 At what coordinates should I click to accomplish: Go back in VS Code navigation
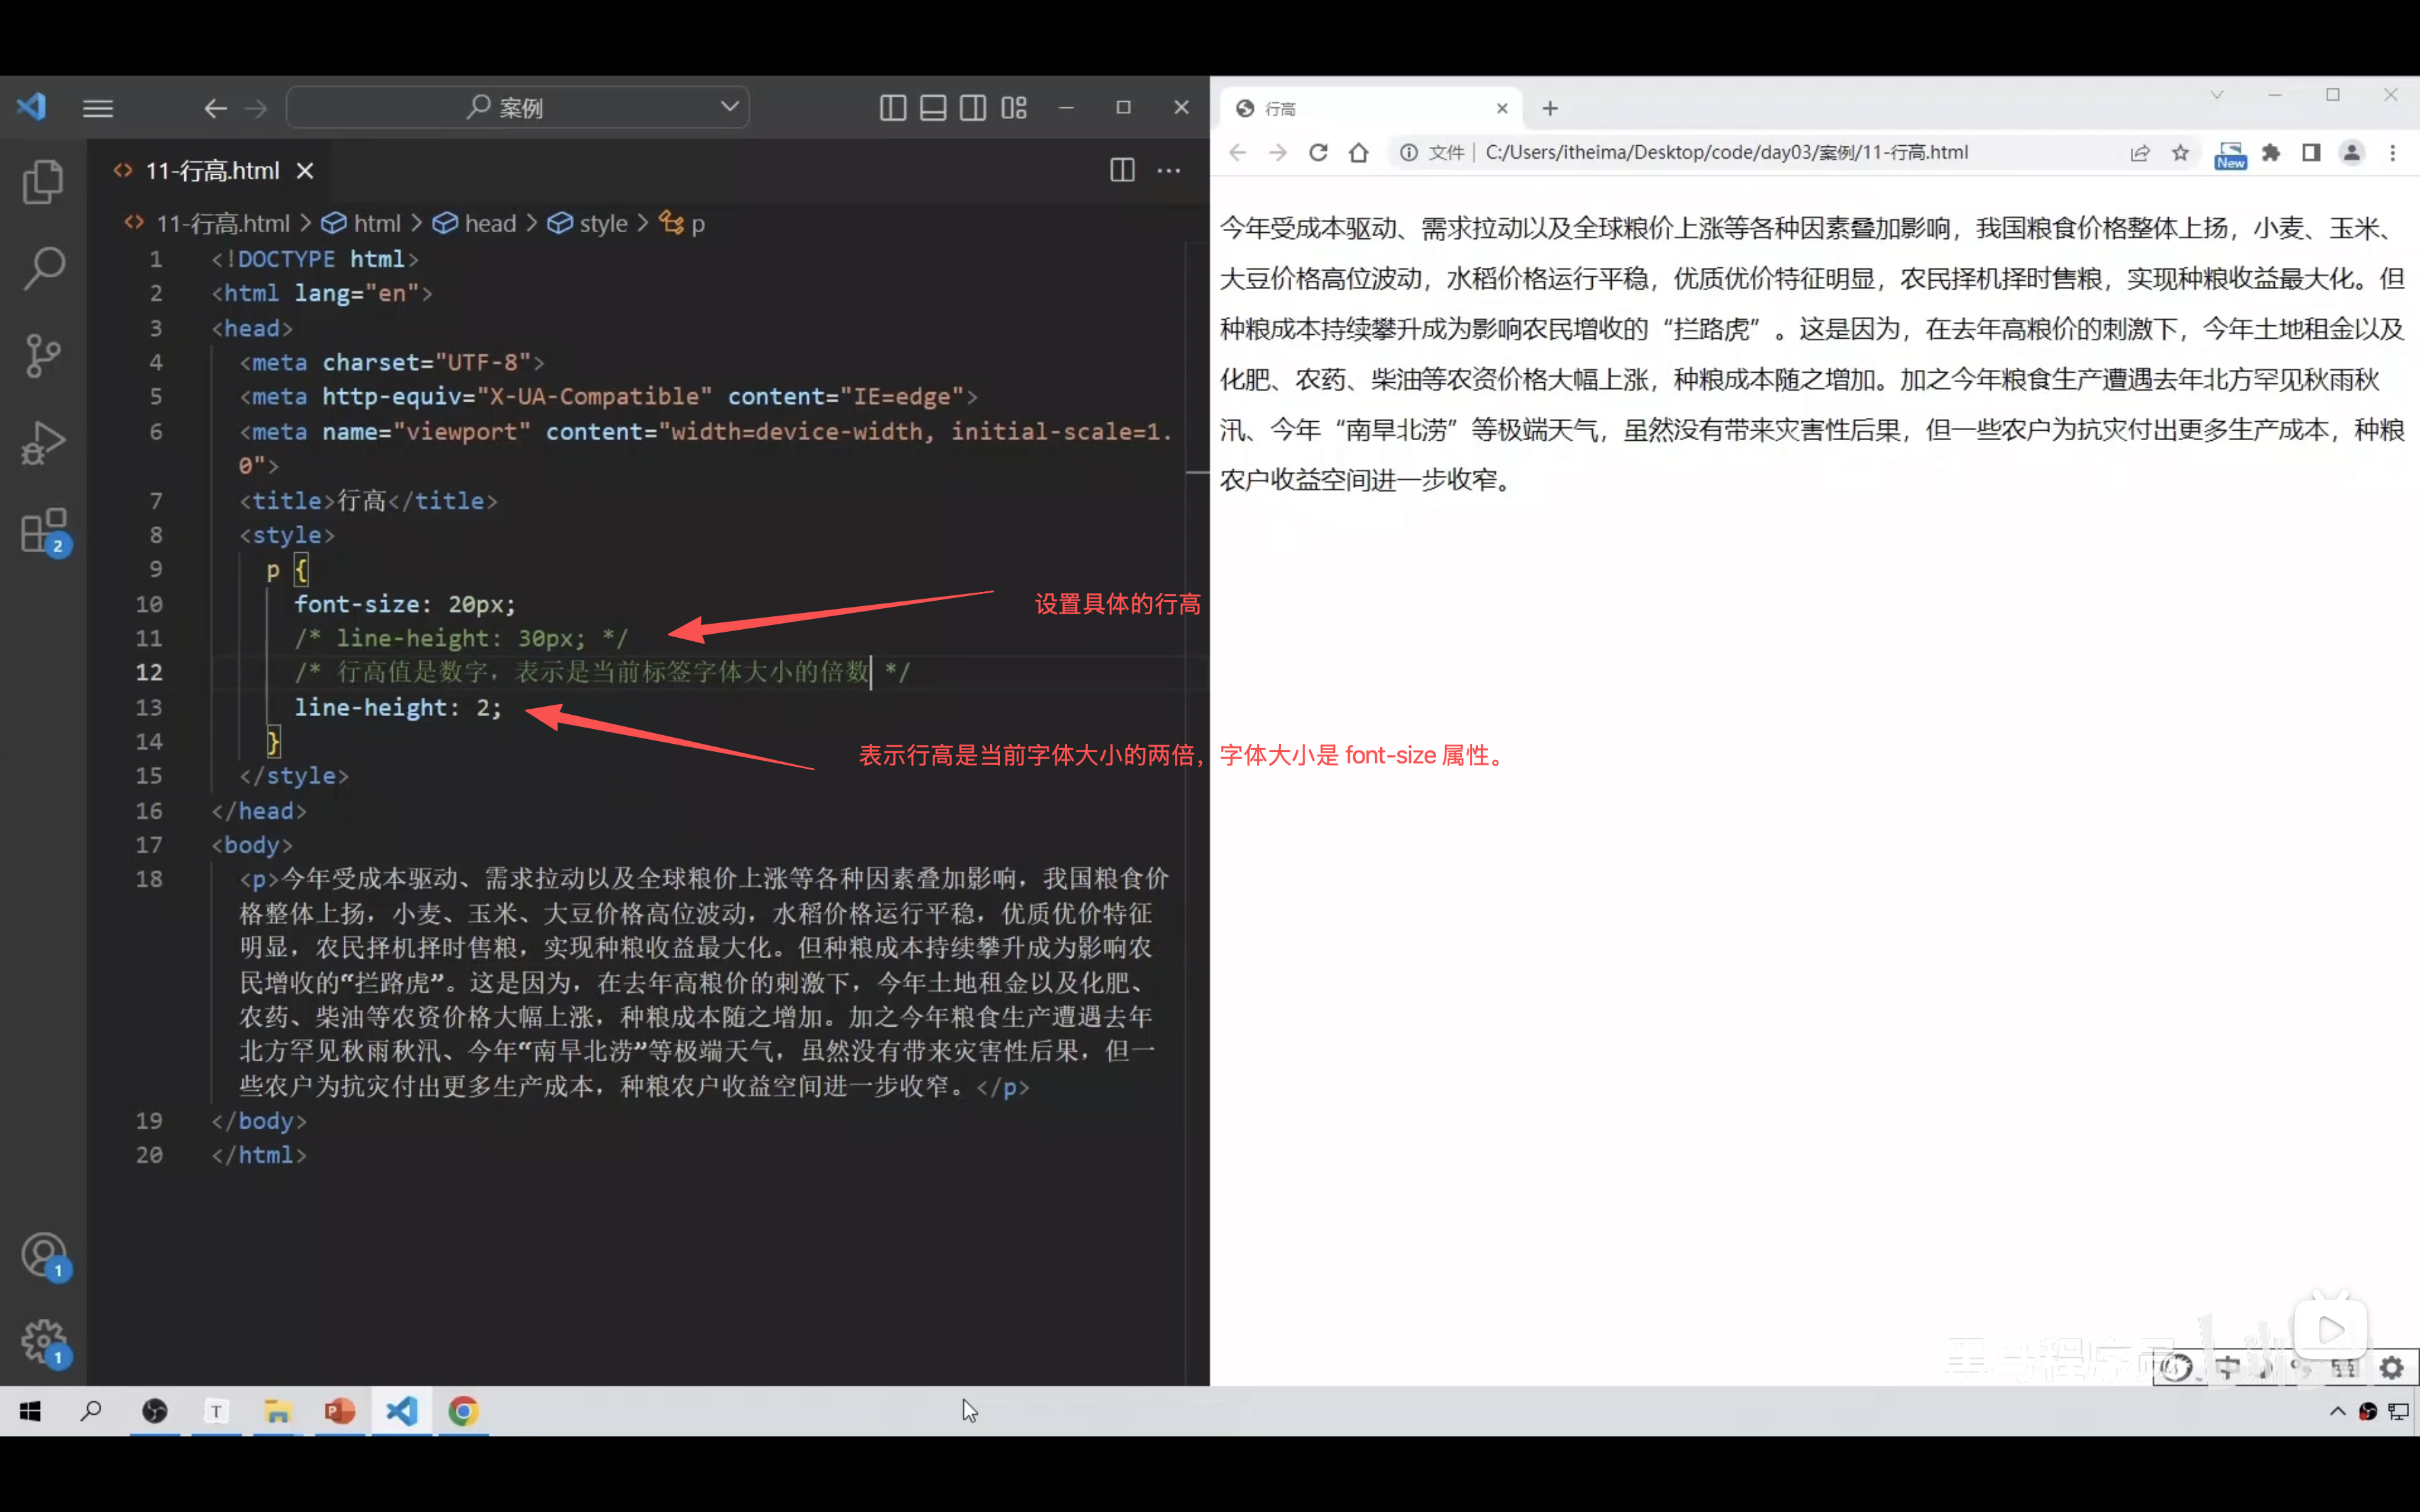coord(215,108)
